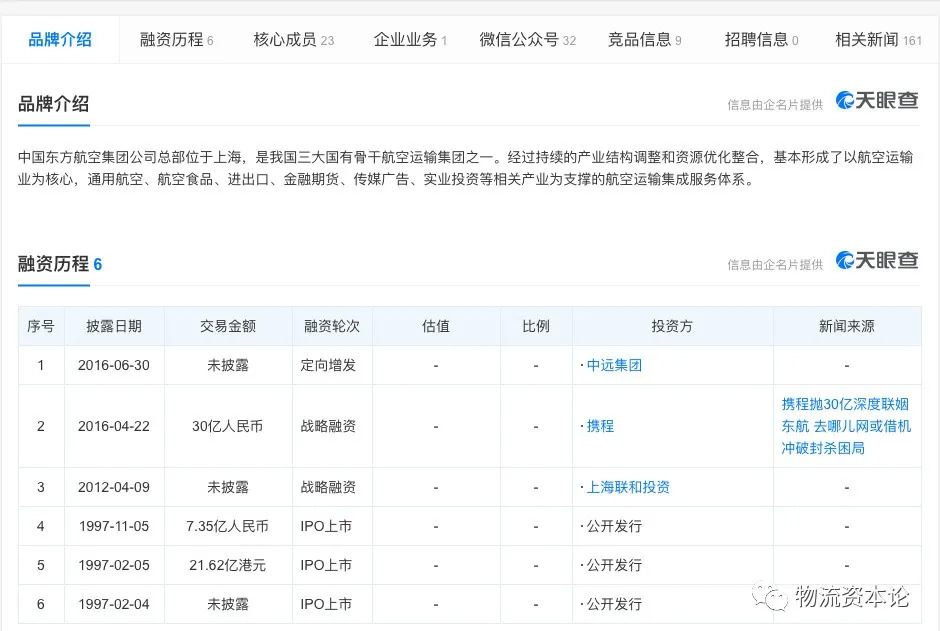Open the 招聘信息 tab
940x631 pixels.
761,40
